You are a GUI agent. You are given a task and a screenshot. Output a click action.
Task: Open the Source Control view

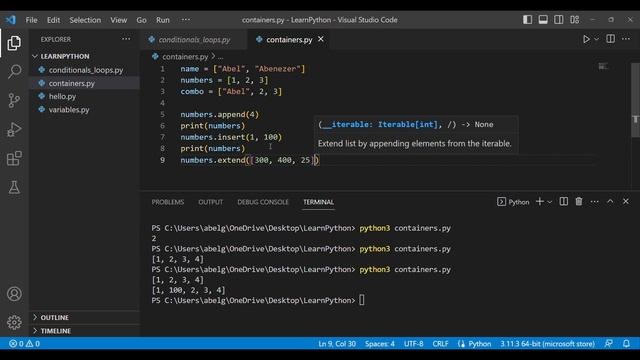(14, 100)
